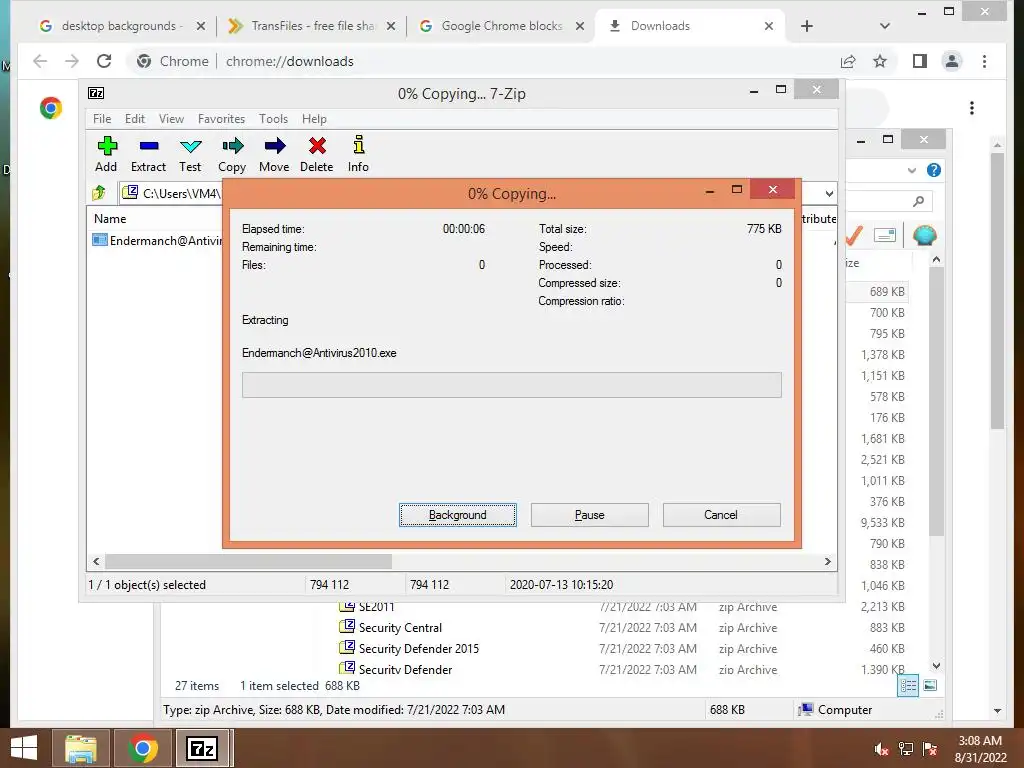The image size is (1024, 768).
Task: Click the Computer label in the status bar
Action: tap(844, 710)
